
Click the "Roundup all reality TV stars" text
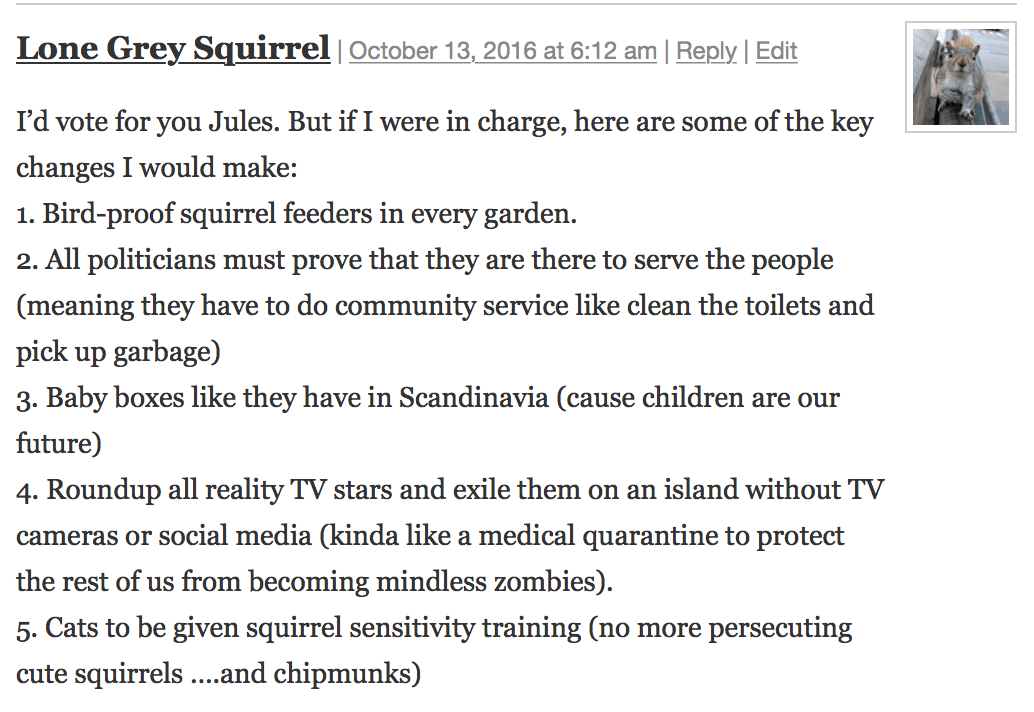coord(215,490)
